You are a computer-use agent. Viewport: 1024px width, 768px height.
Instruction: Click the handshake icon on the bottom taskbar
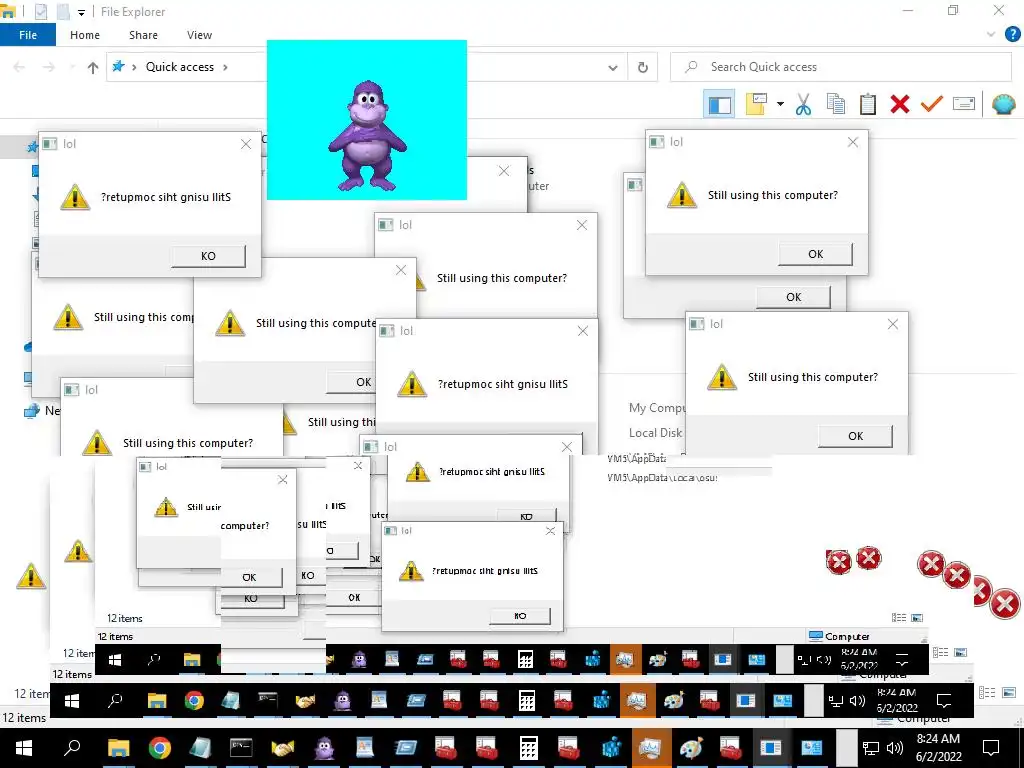pyautogui.click(x=282, y=748)
